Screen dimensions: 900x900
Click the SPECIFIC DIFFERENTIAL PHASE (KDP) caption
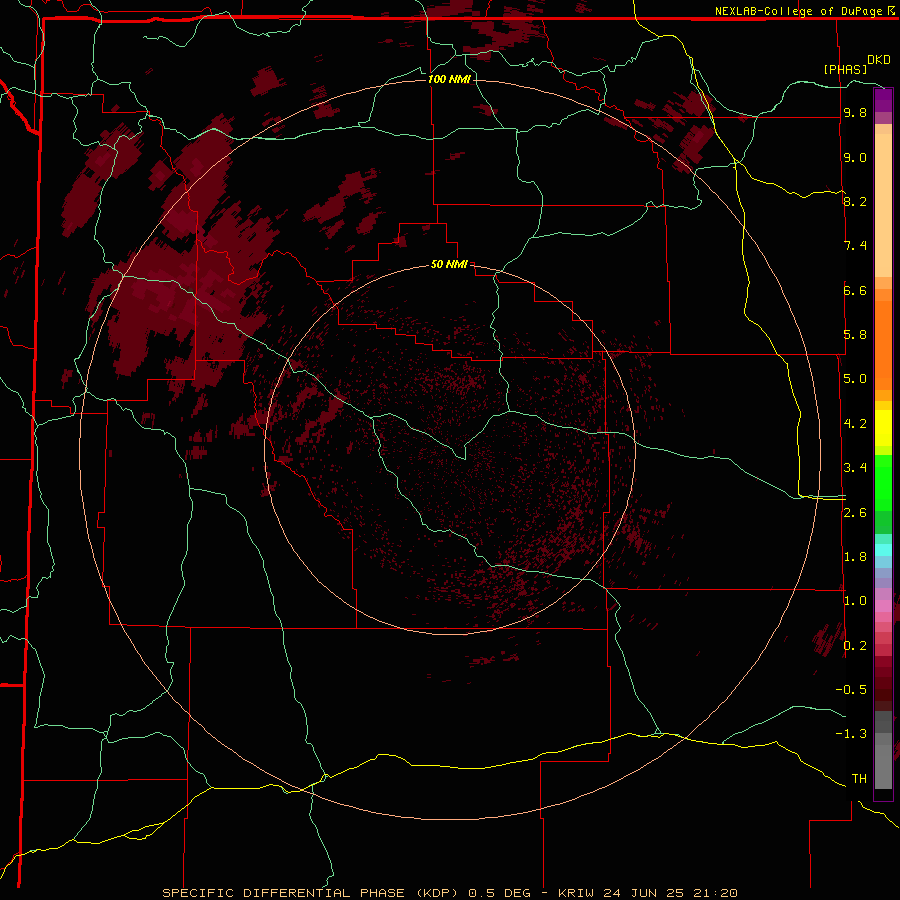(x=311, y=893)
